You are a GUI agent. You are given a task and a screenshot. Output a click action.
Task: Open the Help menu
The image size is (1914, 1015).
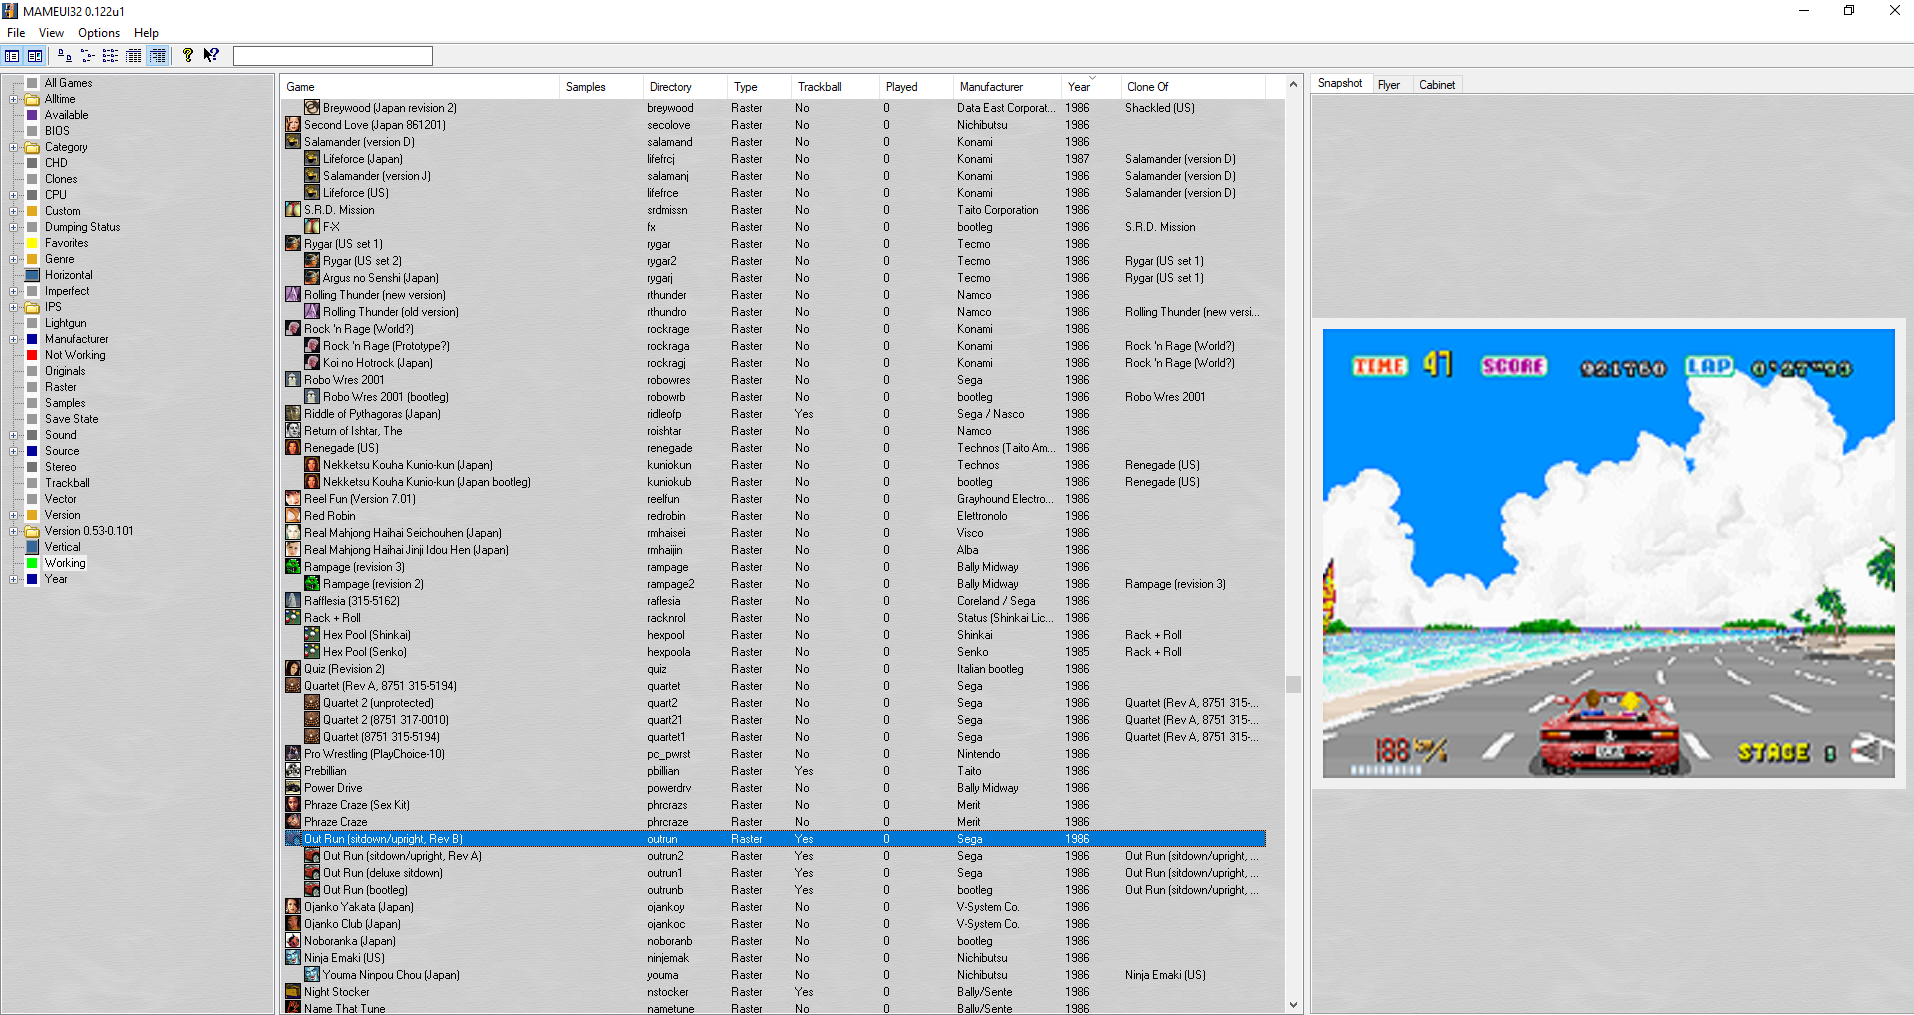click(146, 33)
